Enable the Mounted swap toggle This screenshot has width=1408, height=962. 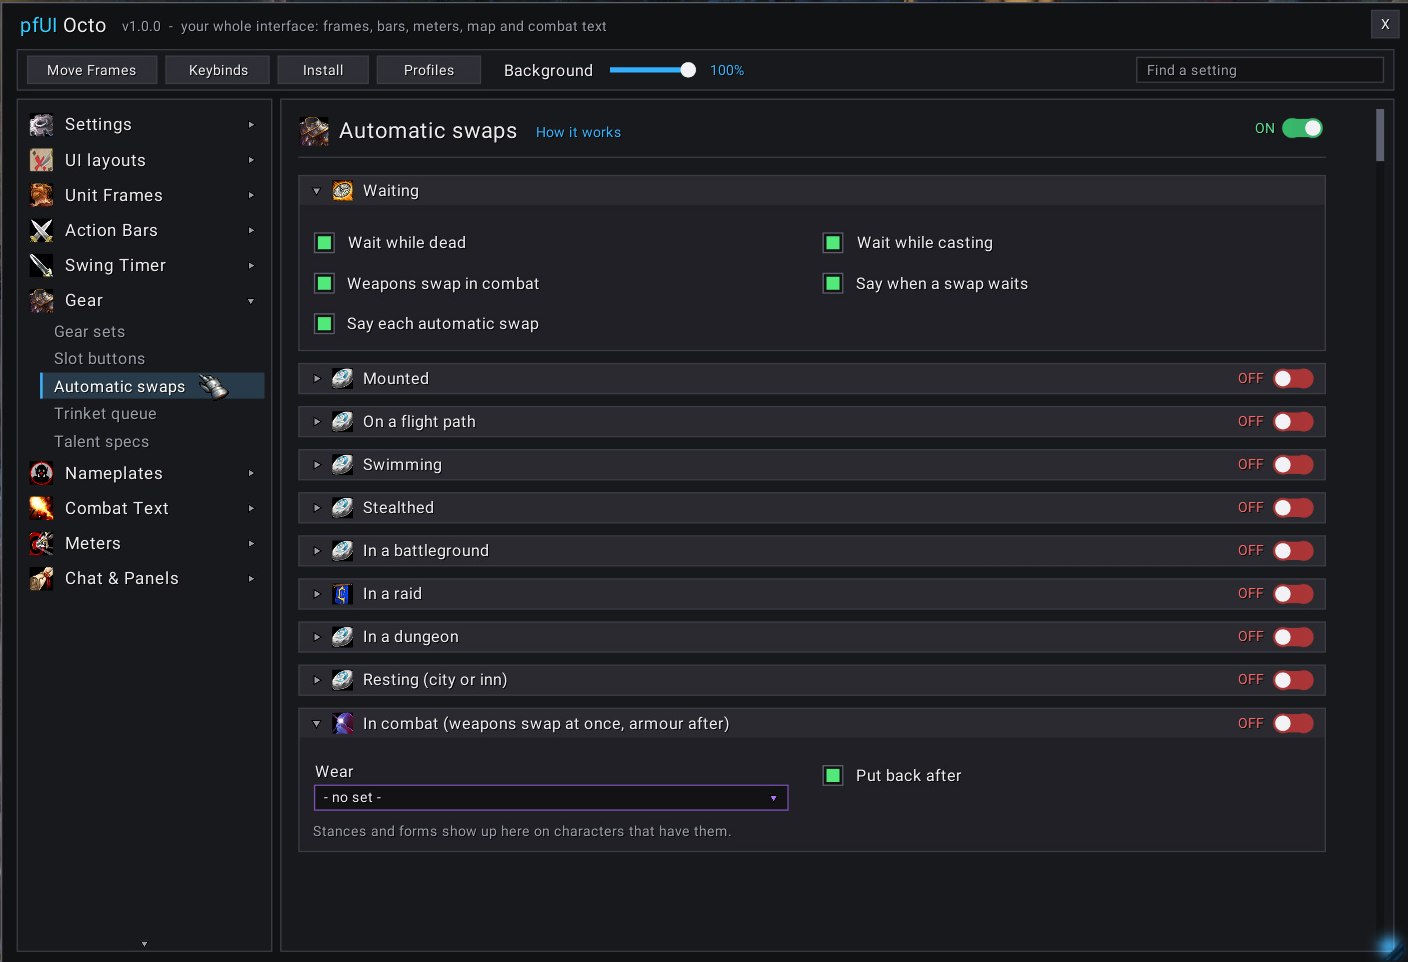1293,378
